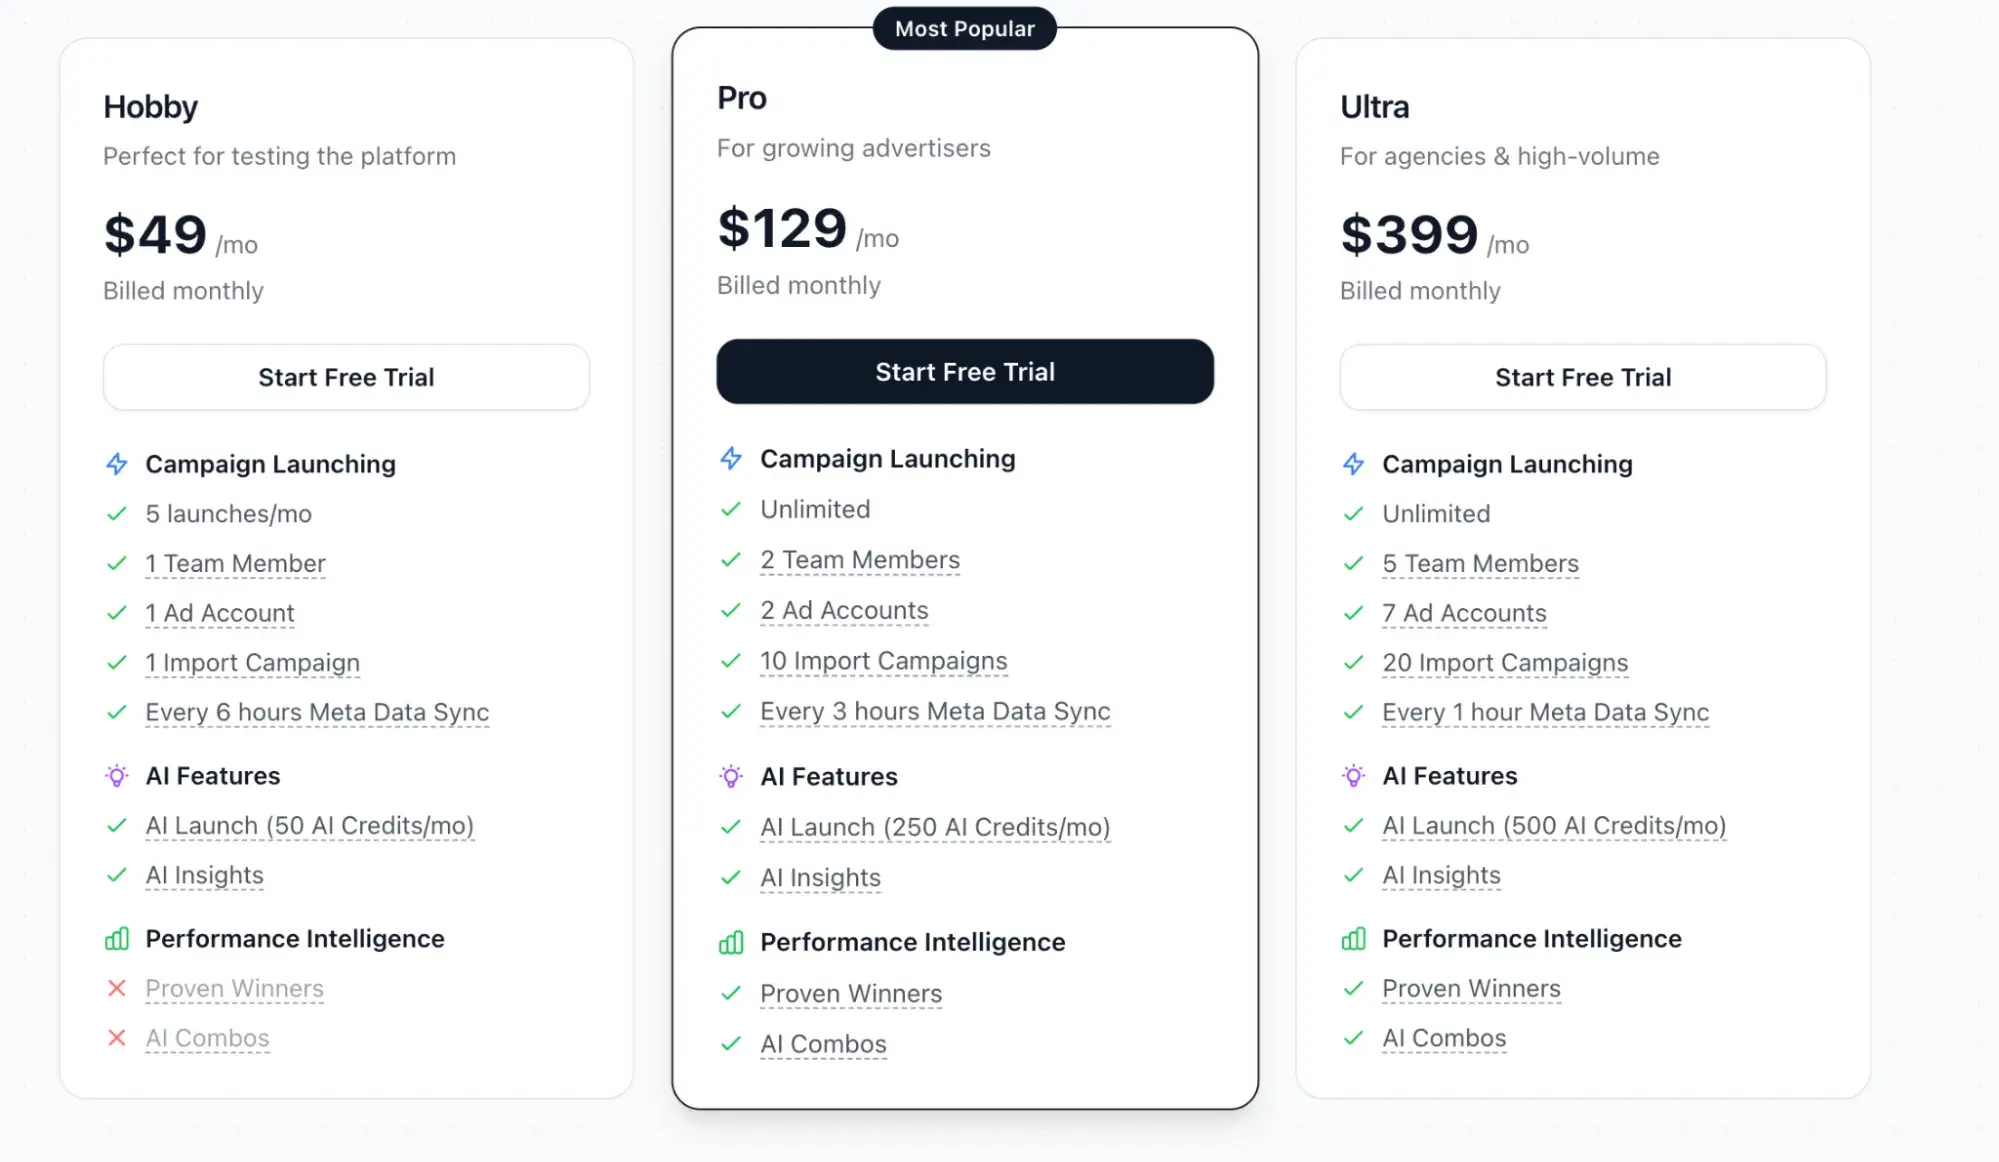Click the lightbulb icon in Hobby AI Features
Image resolution: width=1999 pixels, height=1162 pixels.
[x=117, y=776]
